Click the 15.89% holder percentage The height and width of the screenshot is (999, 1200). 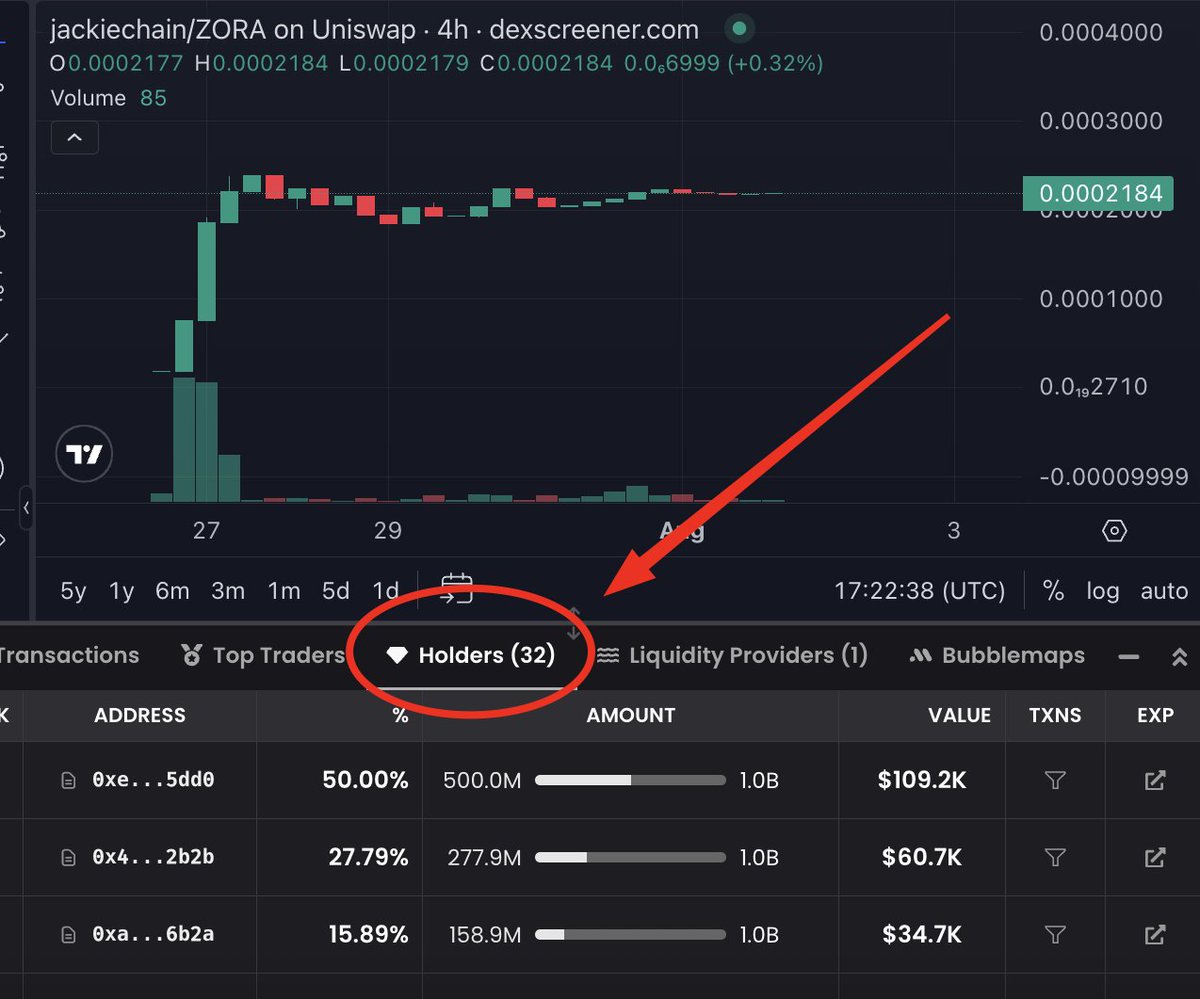[368, 935]
